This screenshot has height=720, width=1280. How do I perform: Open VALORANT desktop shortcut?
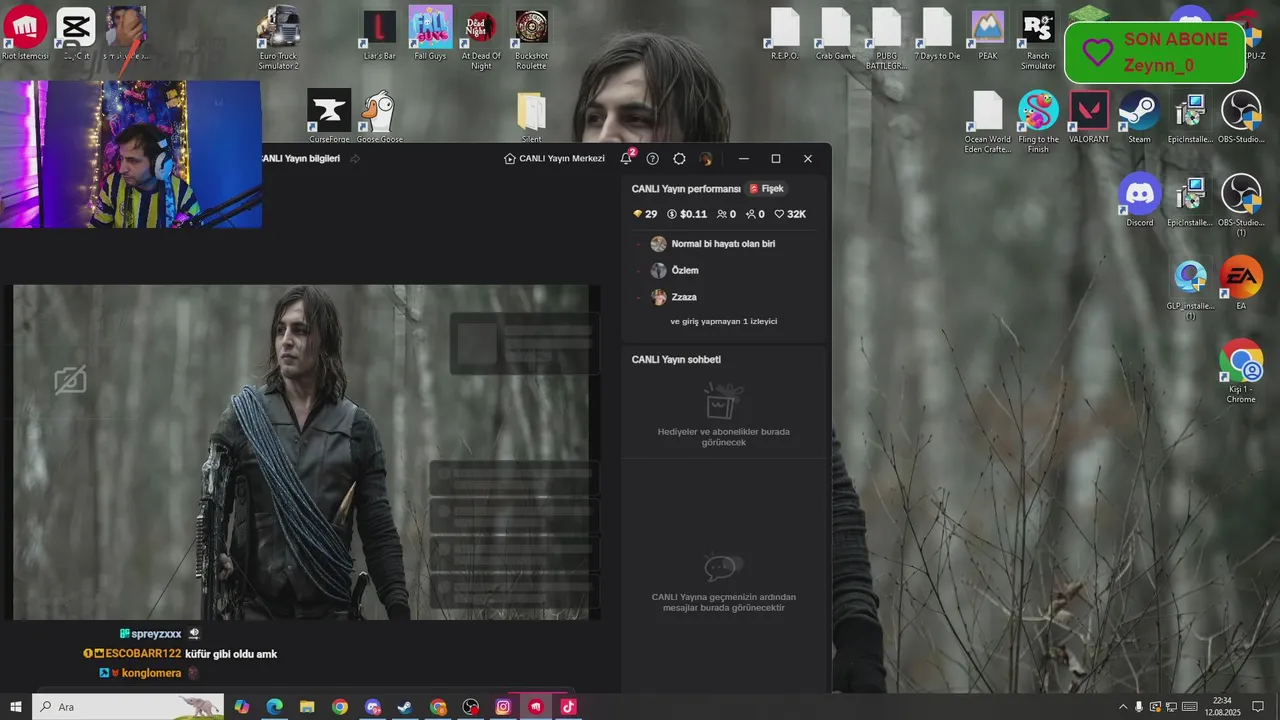point(1089,117)
